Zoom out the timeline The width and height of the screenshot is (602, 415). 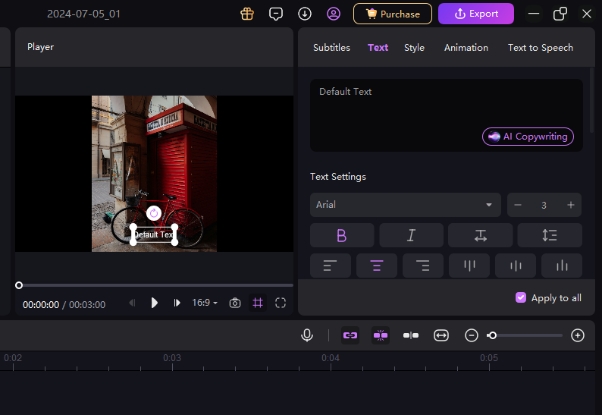coord(471,336)
